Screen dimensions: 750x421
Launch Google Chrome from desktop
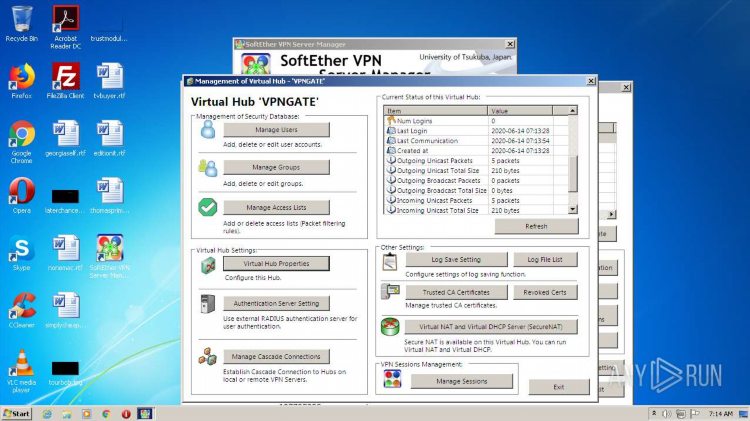point(22,142)
